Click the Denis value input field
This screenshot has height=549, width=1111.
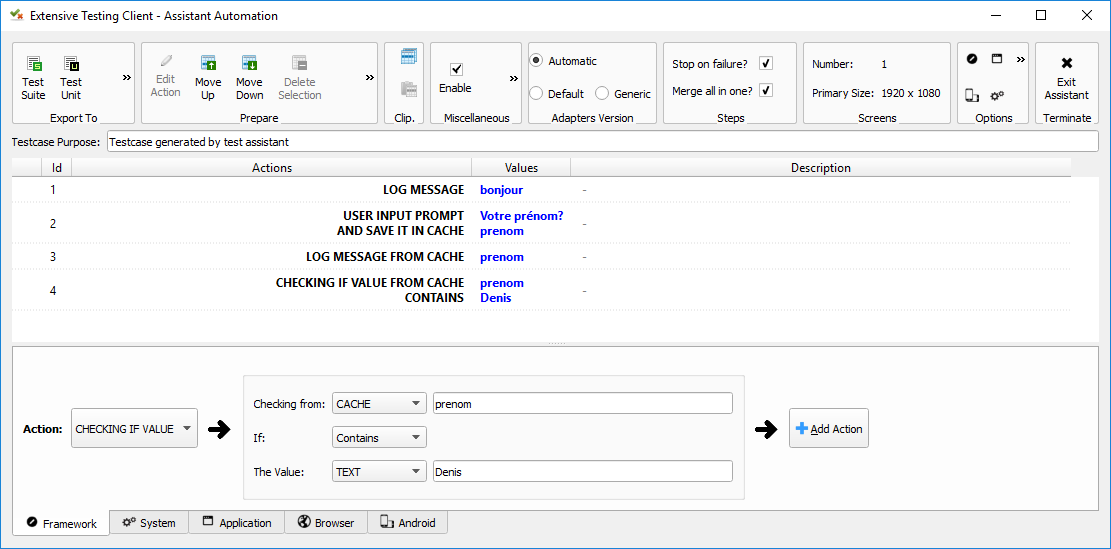[582, 472]
